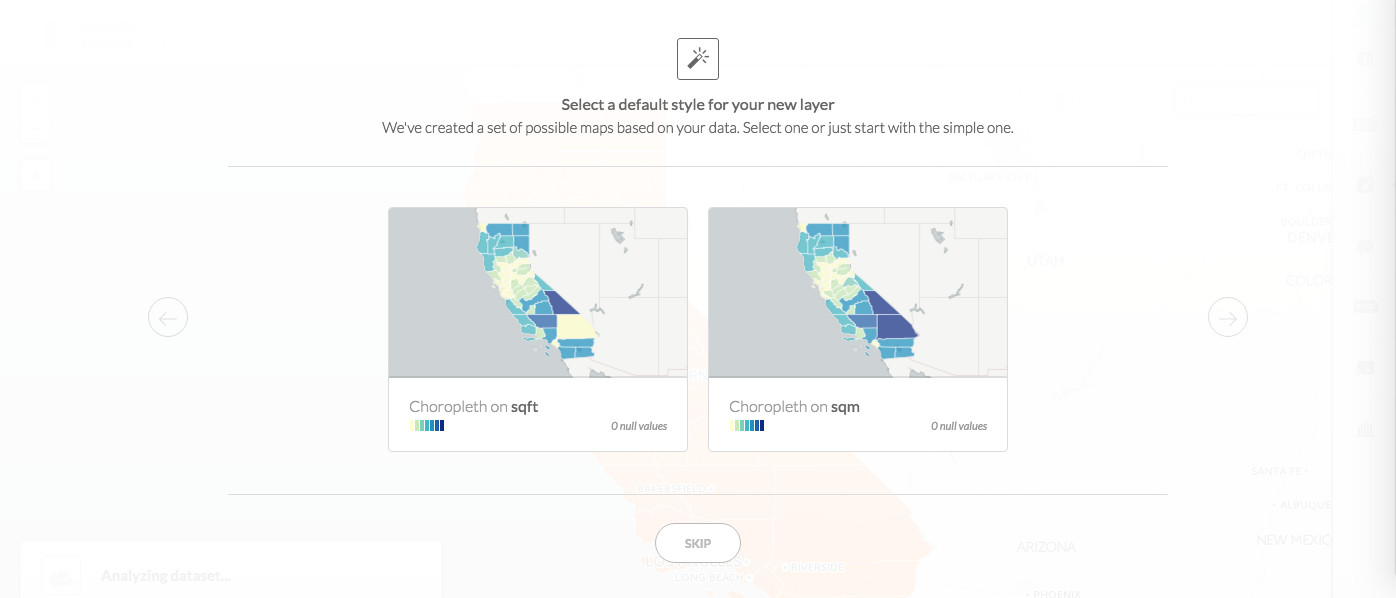Click the "Analyzing dataset..." notification
1396x598 pixels.
pyautogui.click(x=166, y=576)
